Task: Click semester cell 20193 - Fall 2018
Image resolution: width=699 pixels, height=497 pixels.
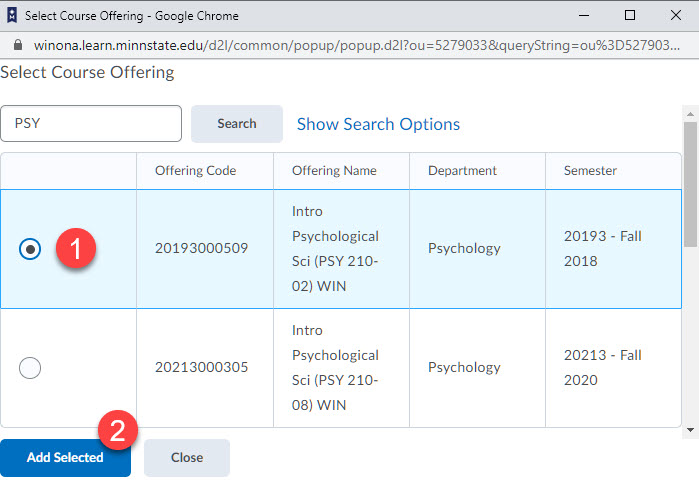Action: 603,248
